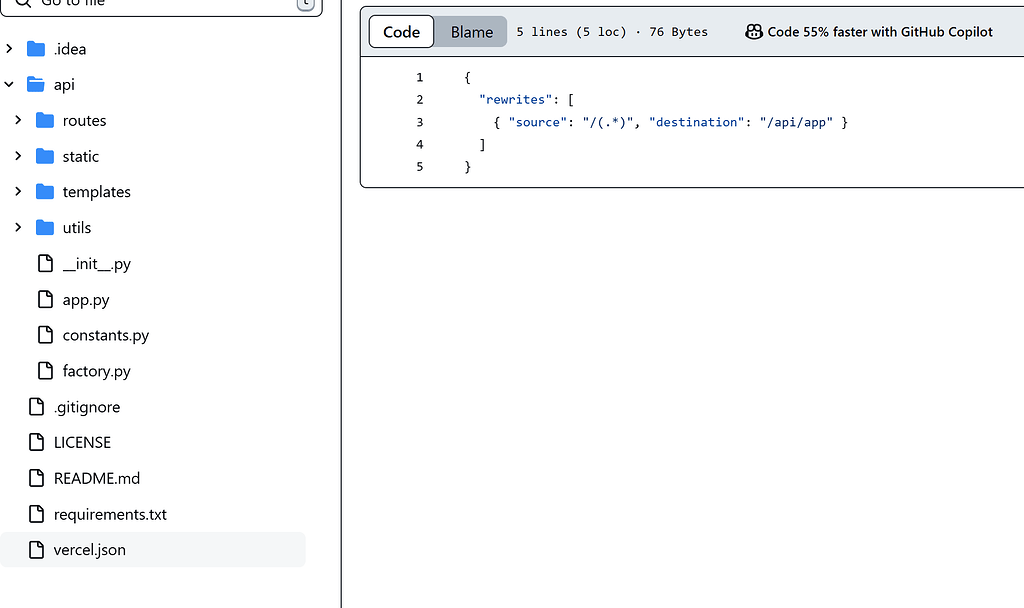Image resolution: width=1024 pixels, height=608 pixels.
Task: Switch to the Code tab
Action: click(x=402, y=32)
